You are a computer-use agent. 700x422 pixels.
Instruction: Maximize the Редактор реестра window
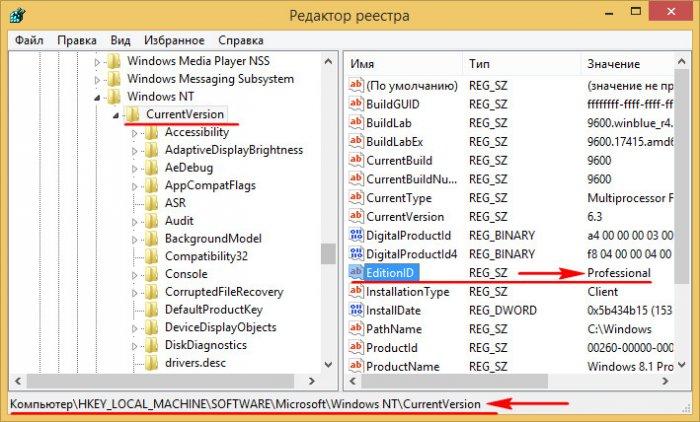(x=635, y=12)
